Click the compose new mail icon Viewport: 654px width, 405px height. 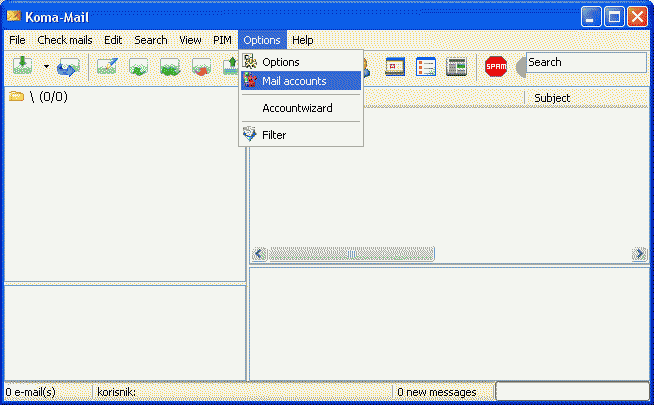point(107,67)
